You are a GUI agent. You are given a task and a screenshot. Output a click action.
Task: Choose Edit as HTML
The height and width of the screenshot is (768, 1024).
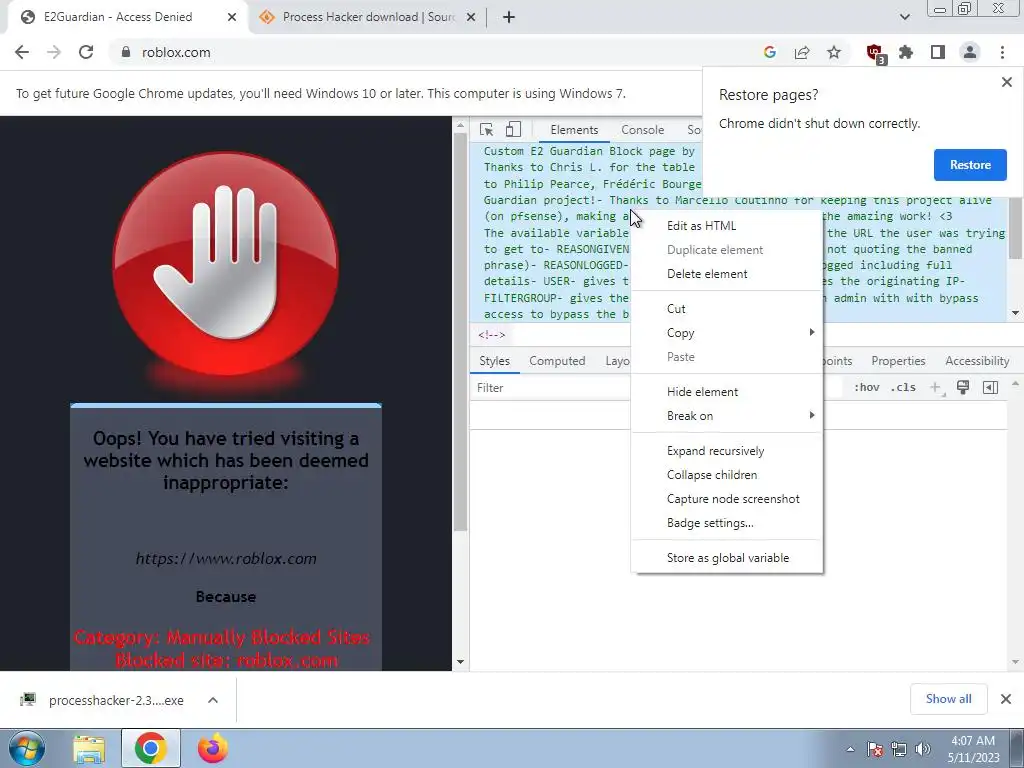[x=727, y=225]
